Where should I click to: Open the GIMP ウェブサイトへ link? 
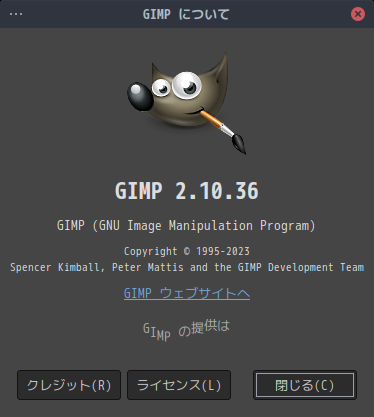click(187, 293)
